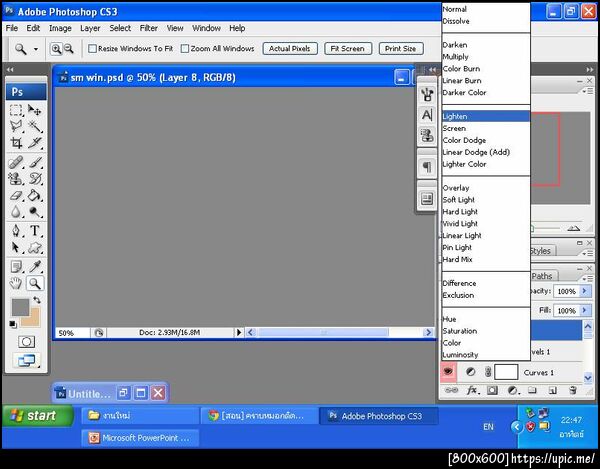Select the Rectangular Marquee tool
Image resolution: width=600 pixels, height=469 pixels.
pos(16,110)
